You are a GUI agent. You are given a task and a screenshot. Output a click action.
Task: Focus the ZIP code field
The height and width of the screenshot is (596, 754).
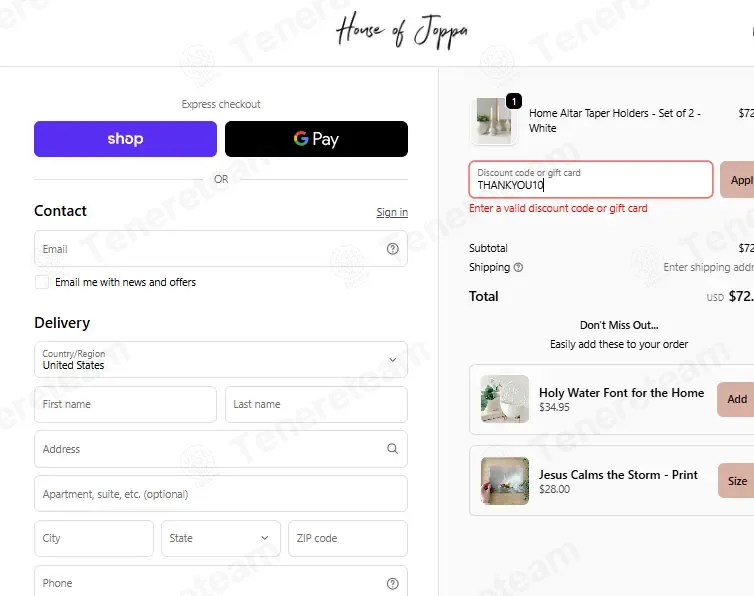[x=348, y=538]
